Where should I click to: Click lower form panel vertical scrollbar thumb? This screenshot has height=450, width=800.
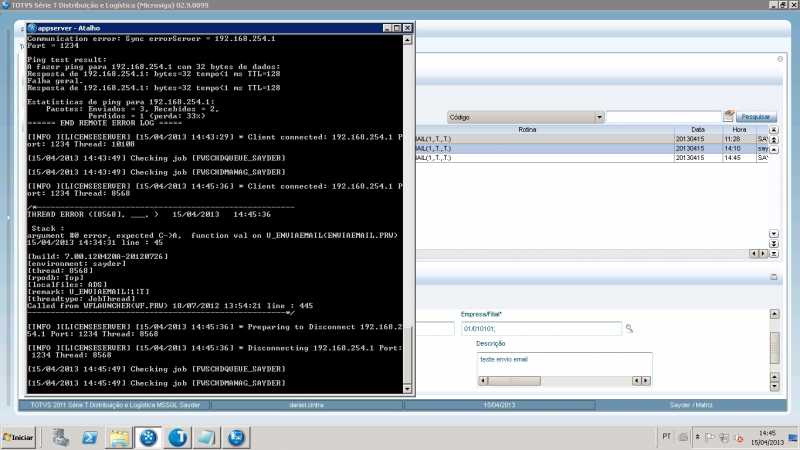(774, 347)
